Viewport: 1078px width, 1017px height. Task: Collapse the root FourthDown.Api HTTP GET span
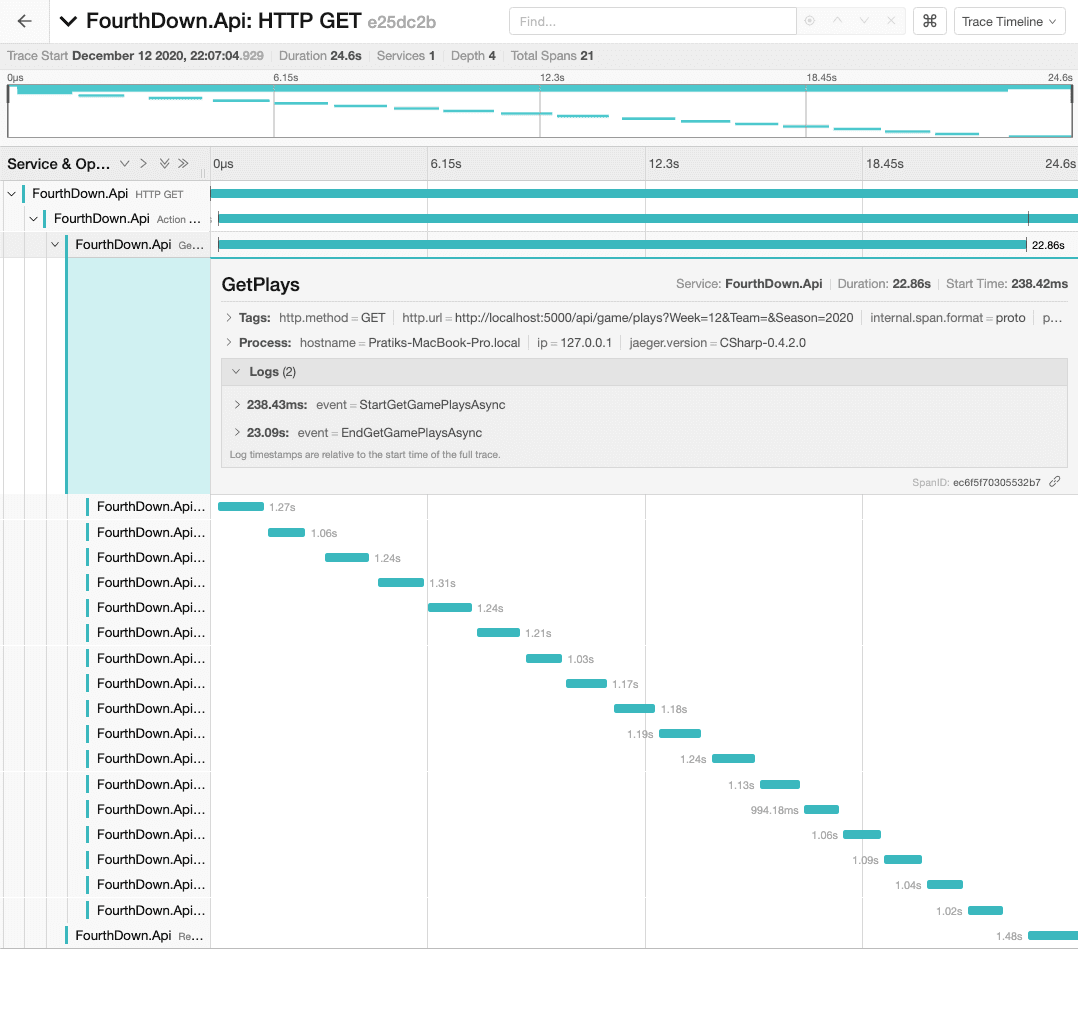12,193
